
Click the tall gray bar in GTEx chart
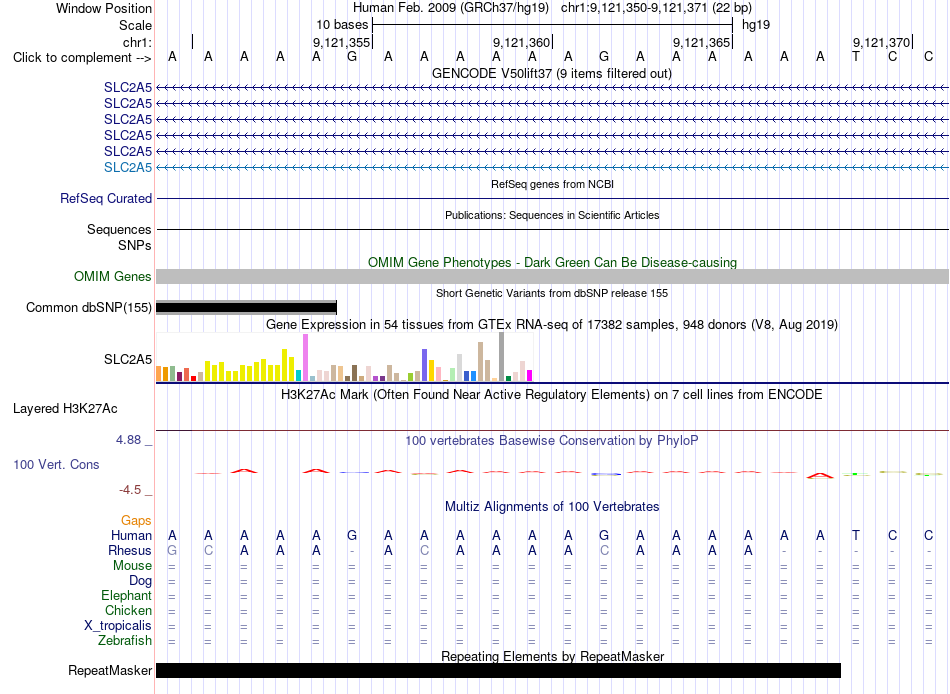pyautogui.click(x=502, y=357)
